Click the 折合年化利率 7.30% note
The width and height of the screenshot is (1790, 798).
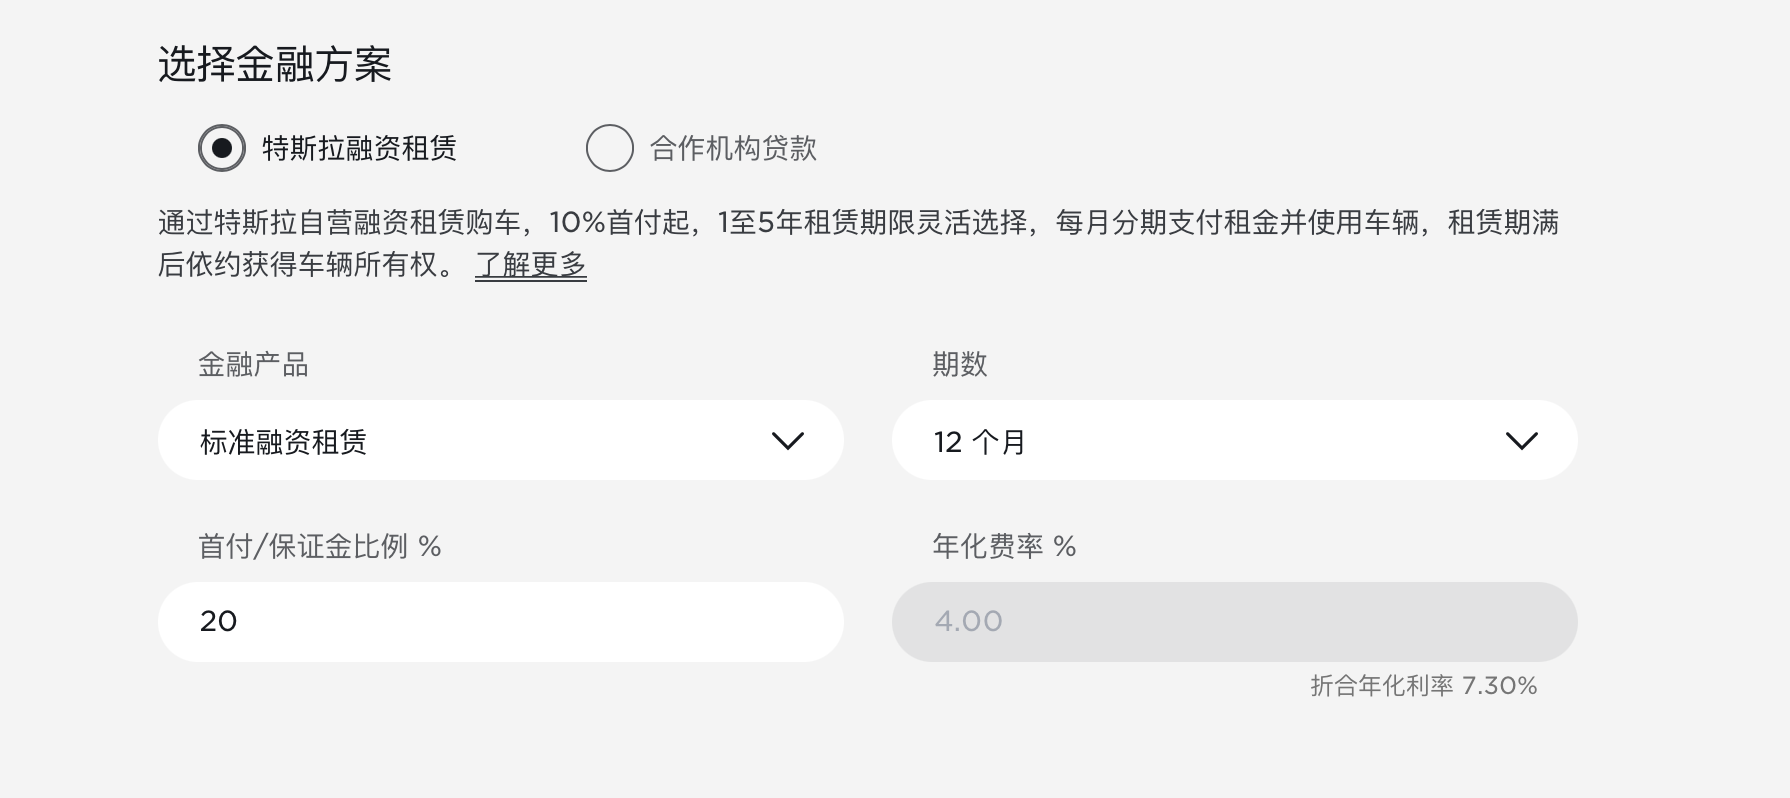(1423, 686)
